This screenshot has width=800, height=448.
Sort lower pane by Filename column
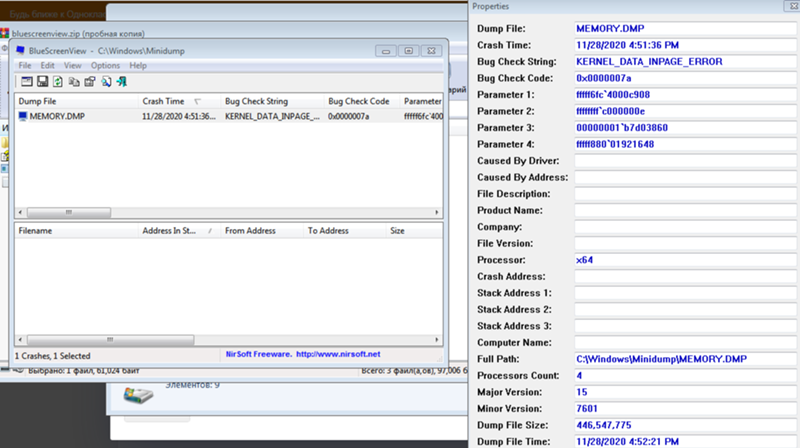[77, 231]
